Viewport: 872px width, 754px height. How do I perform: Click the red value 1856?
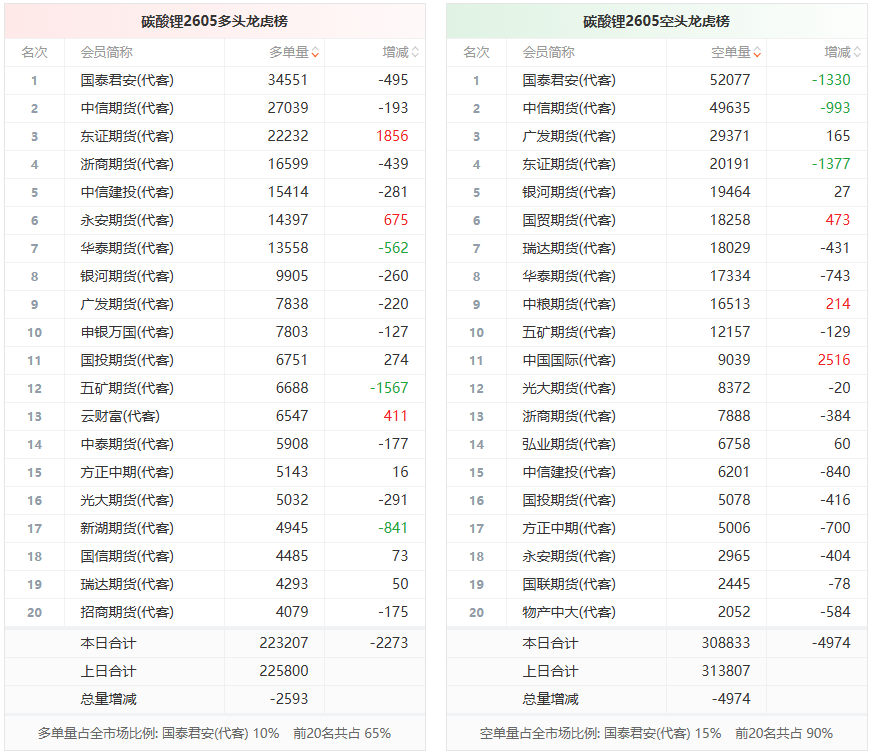[392, 136]
